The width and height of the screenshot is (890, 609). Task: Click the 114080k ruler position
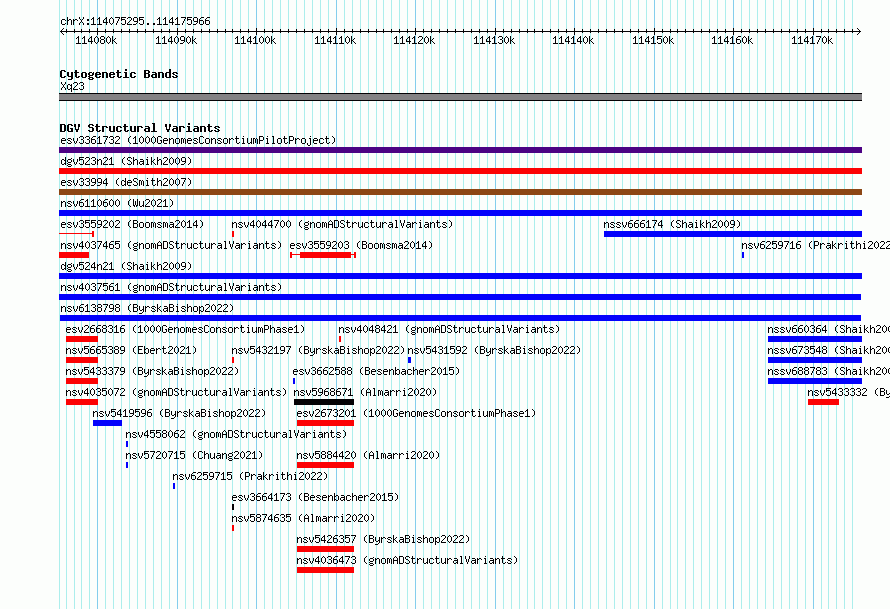tap(96, 40)
